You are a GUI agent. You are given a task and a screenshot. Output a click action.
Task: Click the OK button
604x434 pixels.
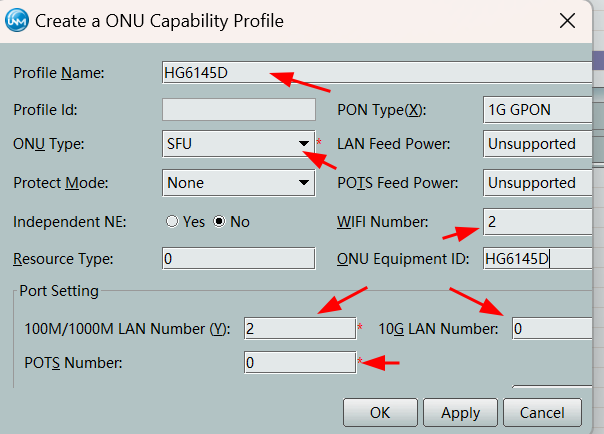[380, 412]
